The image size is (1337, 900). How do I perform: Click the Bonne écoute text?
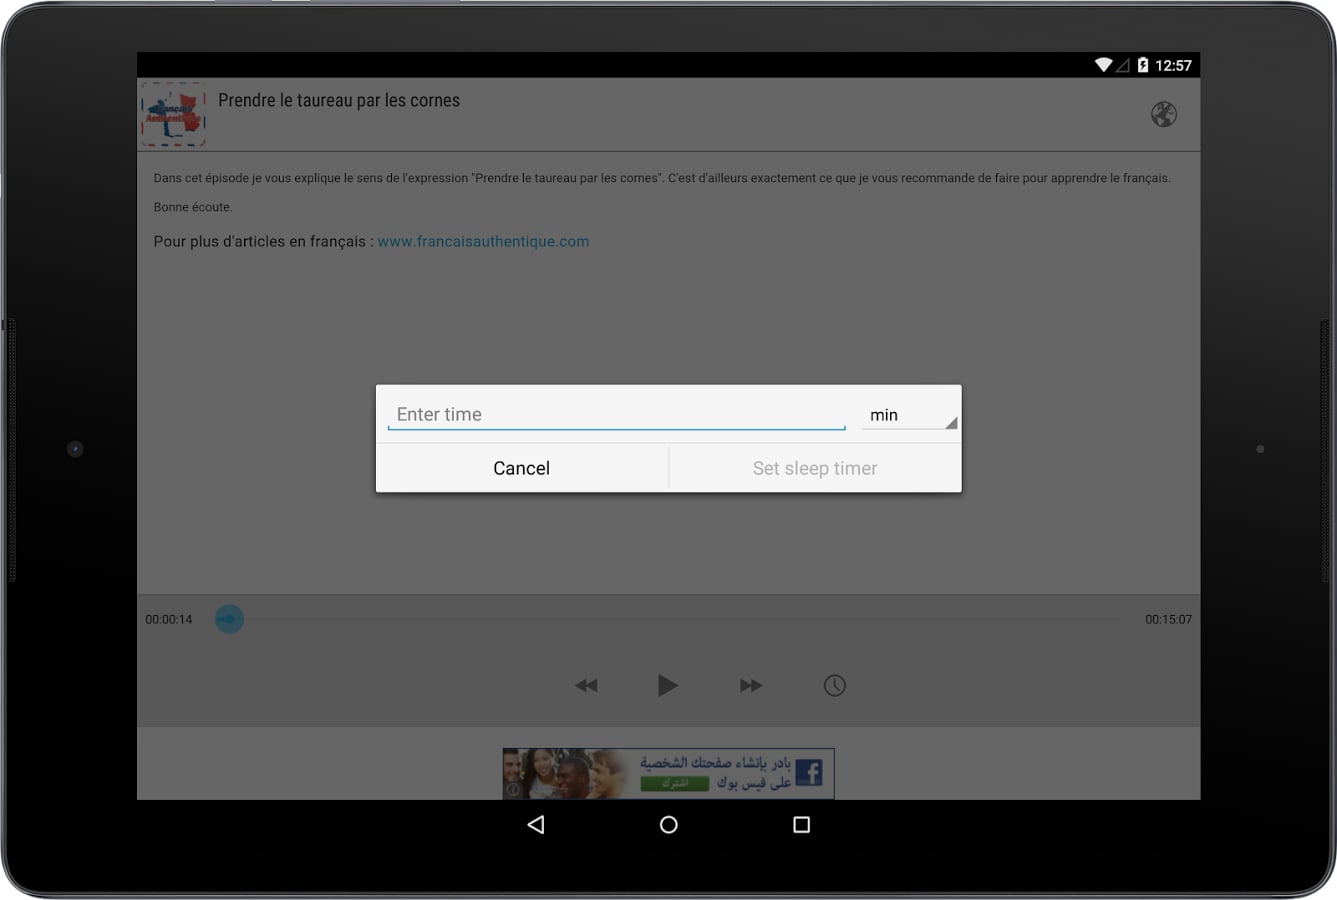point(193,207)
